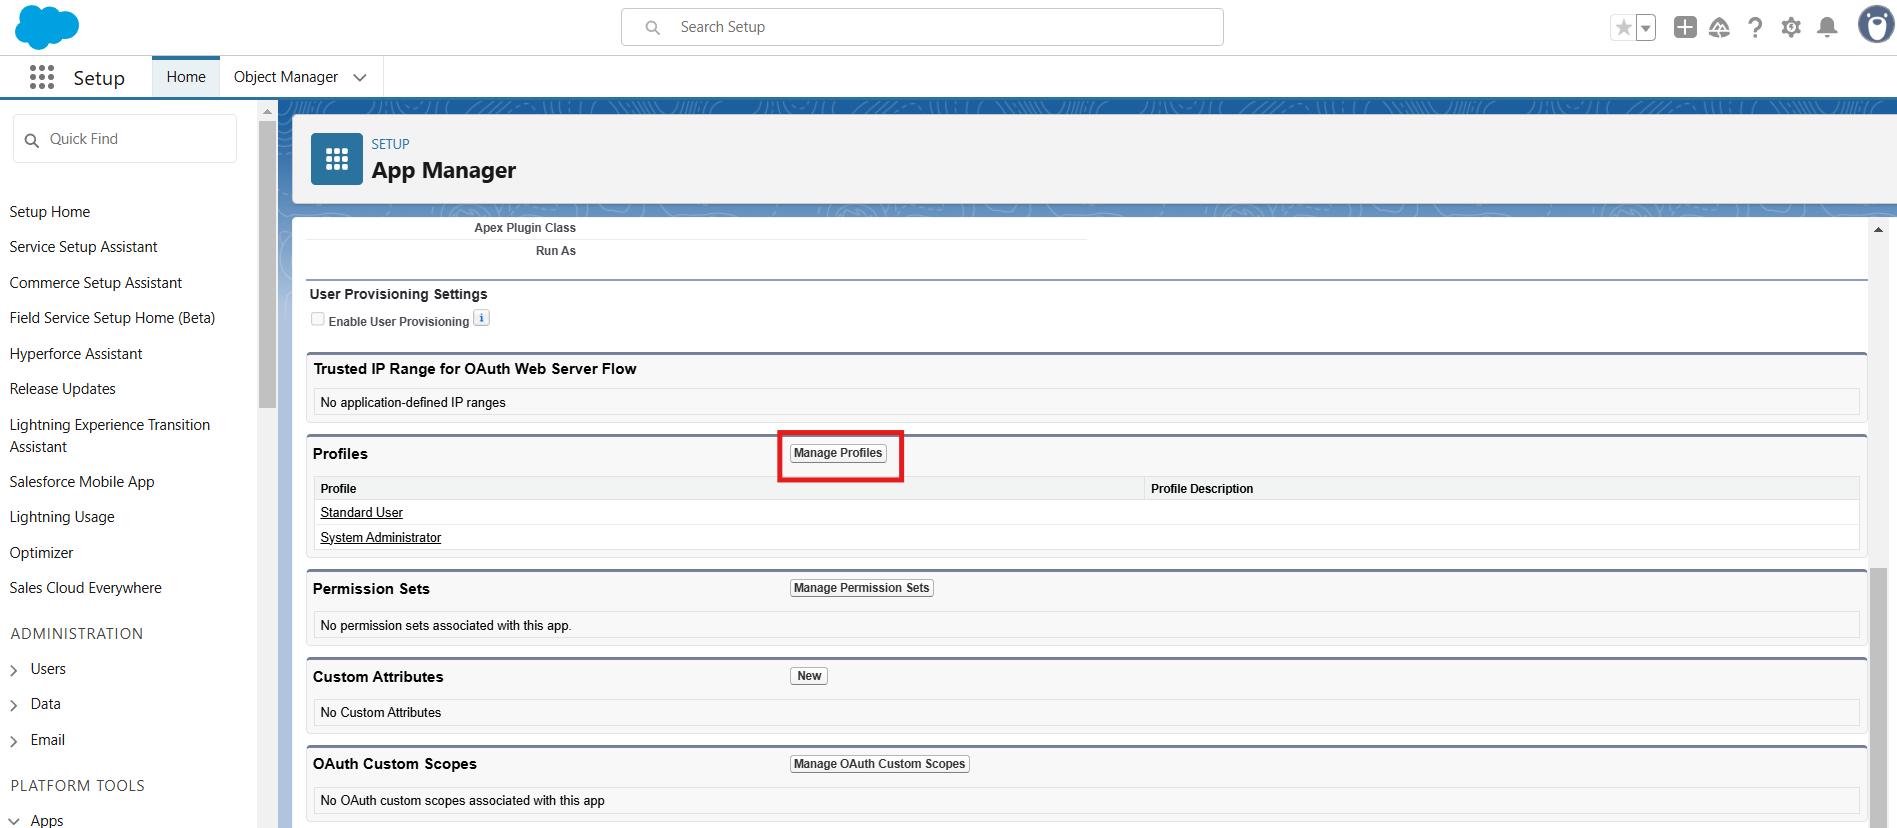Focus the Quick Find input
This screenshot has width=1897, height=828.
pyautogui.click(x=125, y=139)
